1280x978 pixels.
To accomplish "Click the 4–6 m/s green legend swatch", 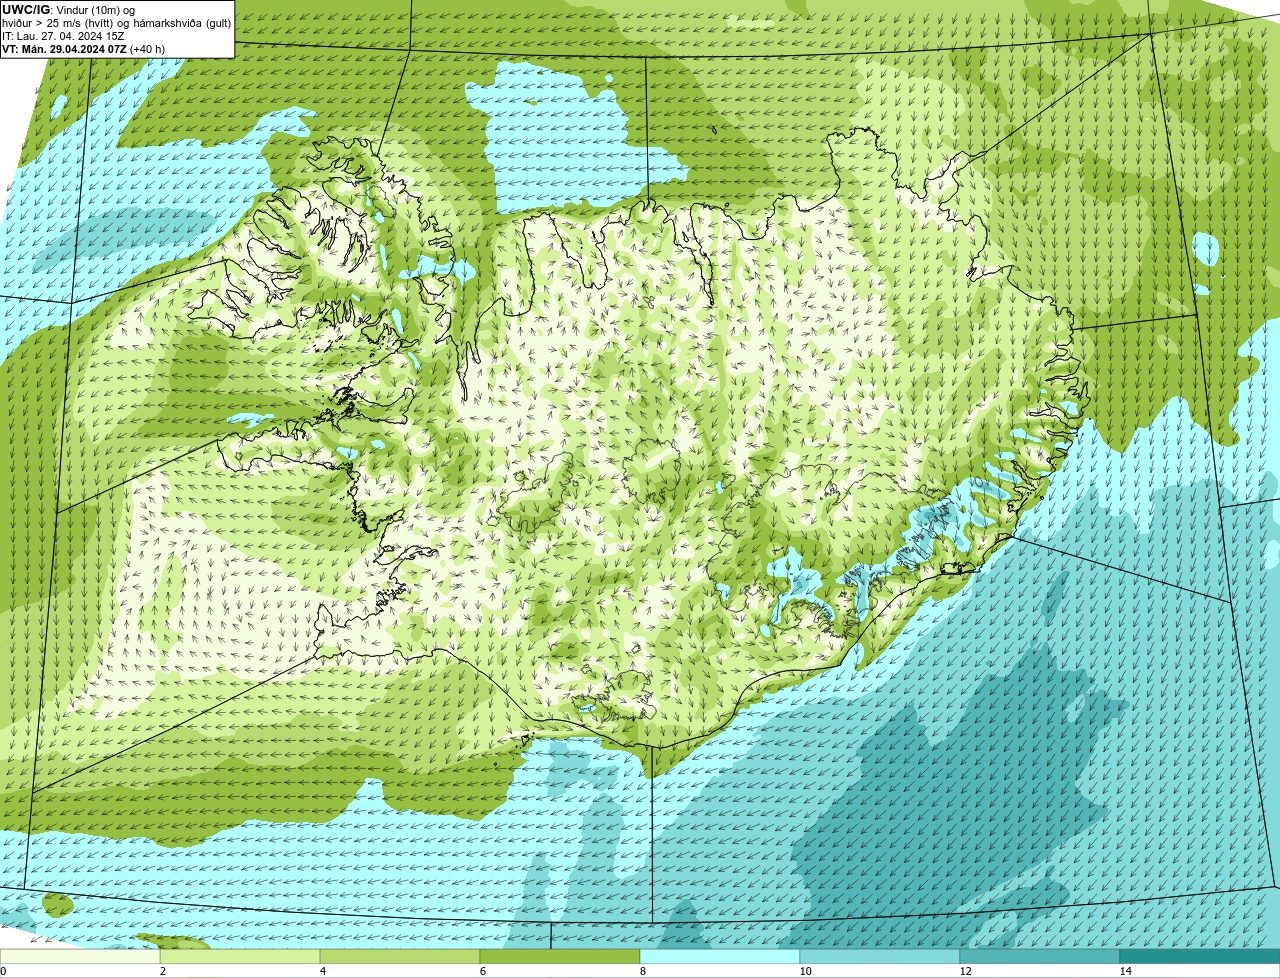I will (400, 956).
